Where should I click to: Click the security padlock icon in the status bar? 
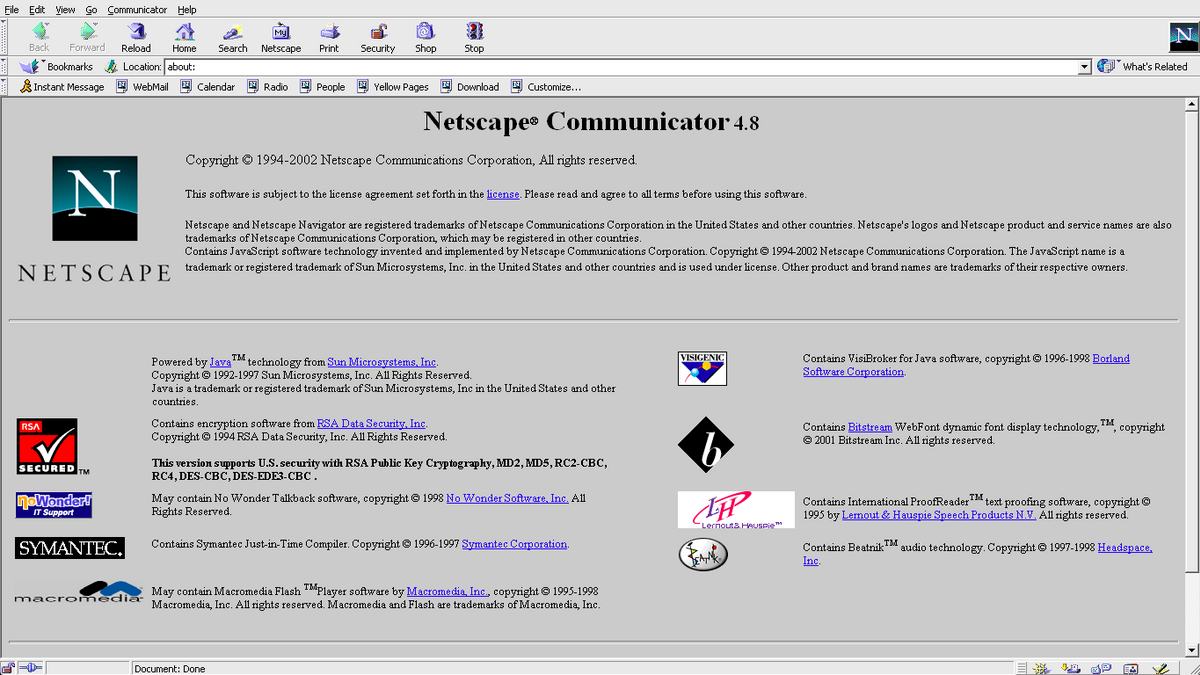pos(7,667)
